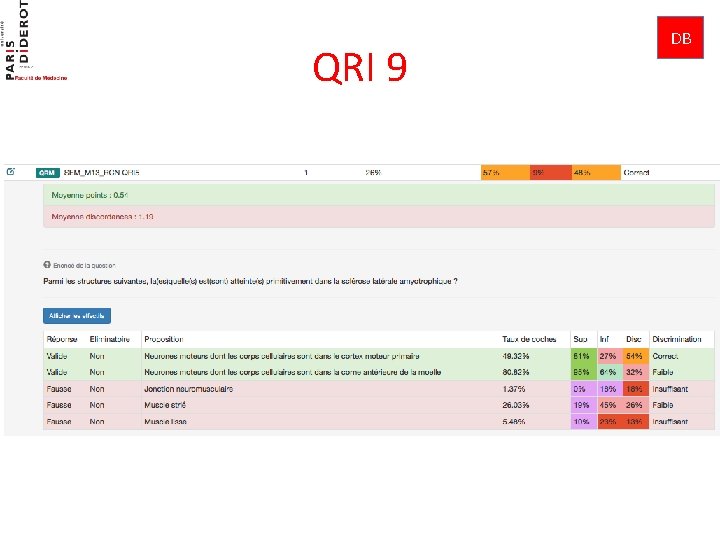Click the 26% value in the QRM row

373,173
